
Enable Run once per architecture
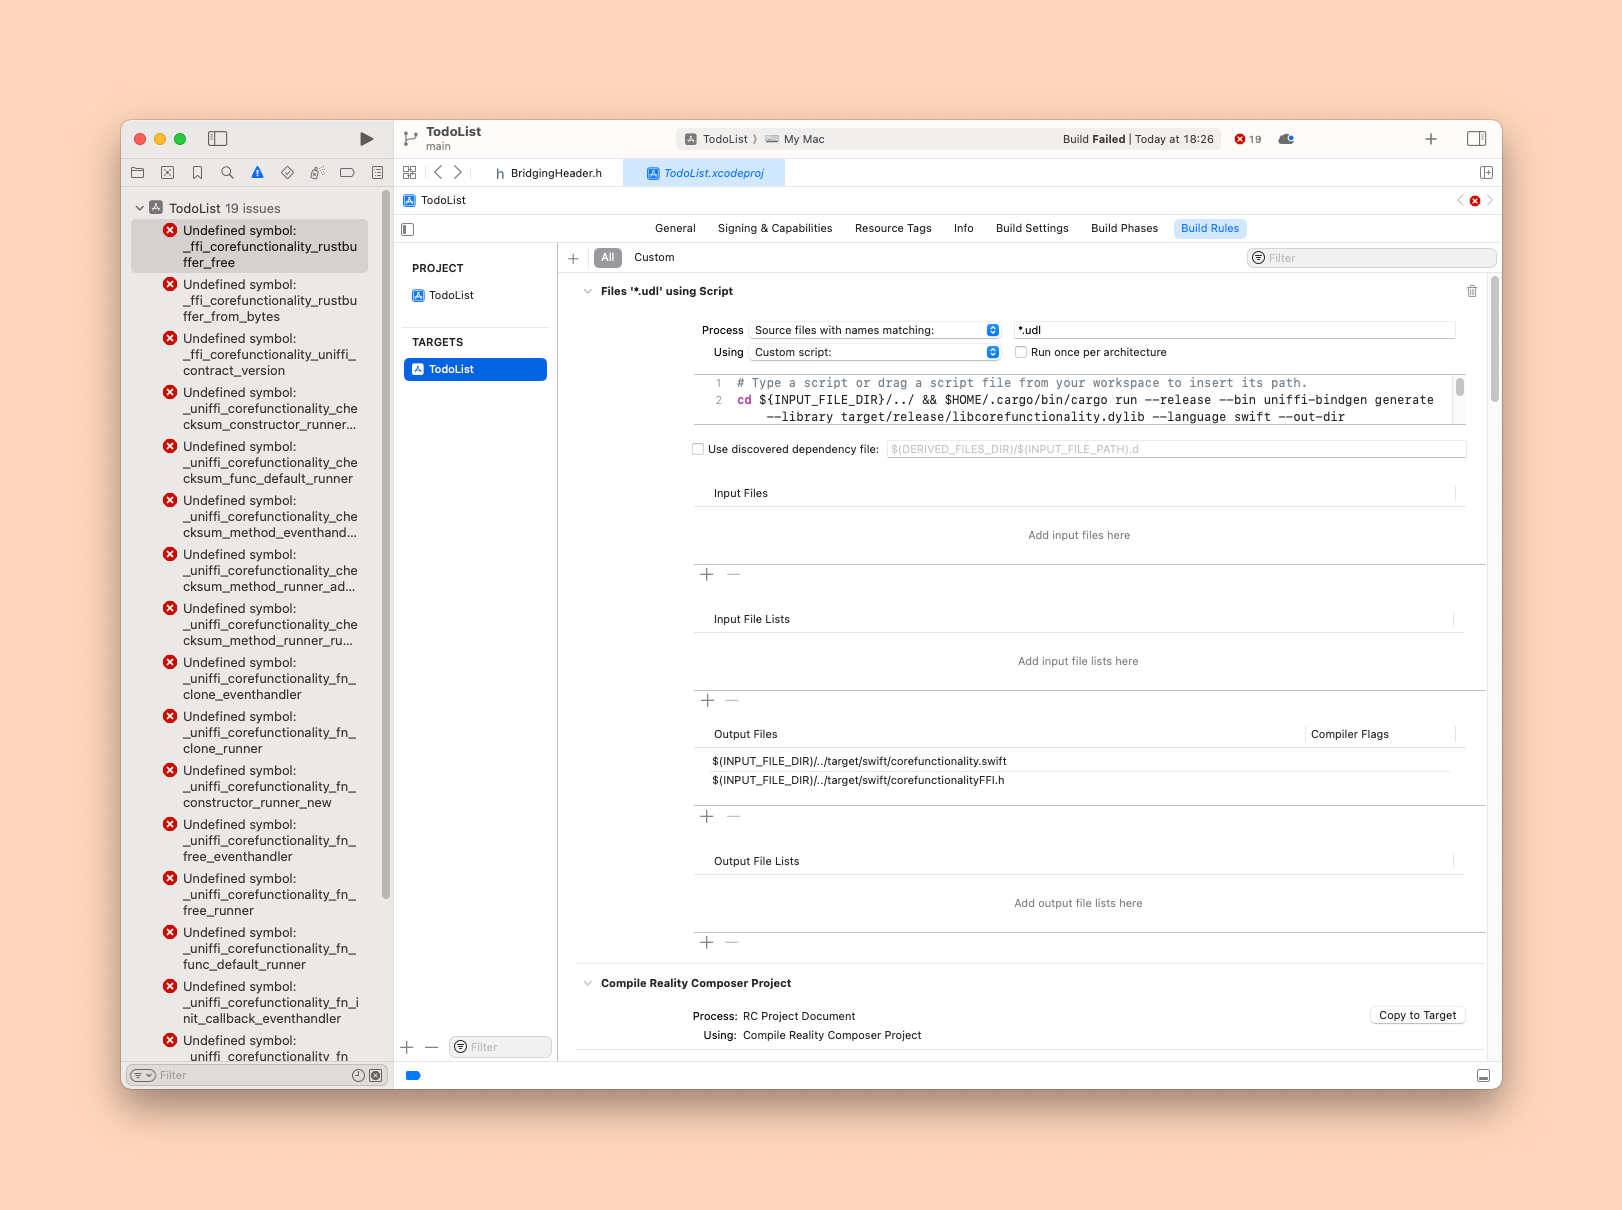tap(1021, 352)
